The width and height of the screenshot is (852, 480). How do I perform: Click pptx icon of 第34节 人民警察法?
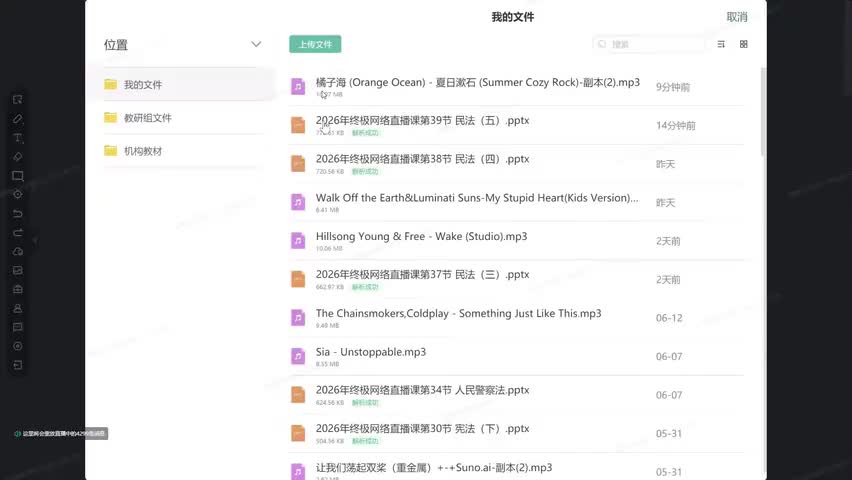(298, 395)
